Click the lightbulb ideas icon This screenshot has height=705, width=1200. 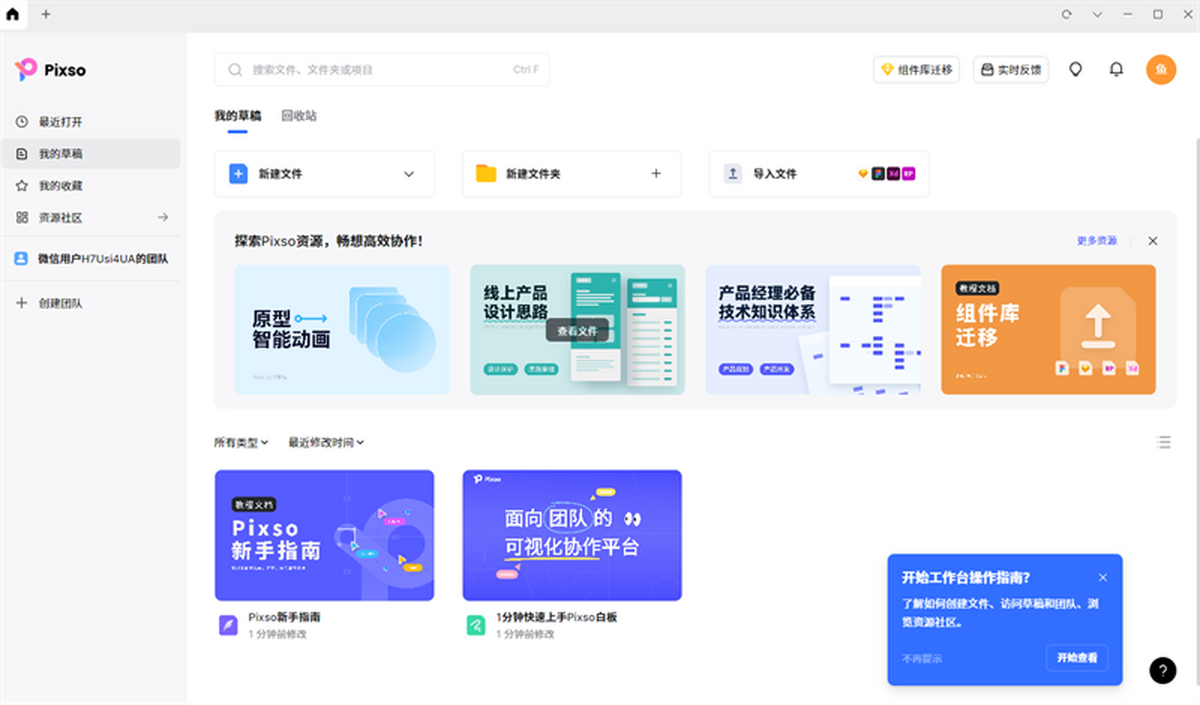pos(1075,69)
